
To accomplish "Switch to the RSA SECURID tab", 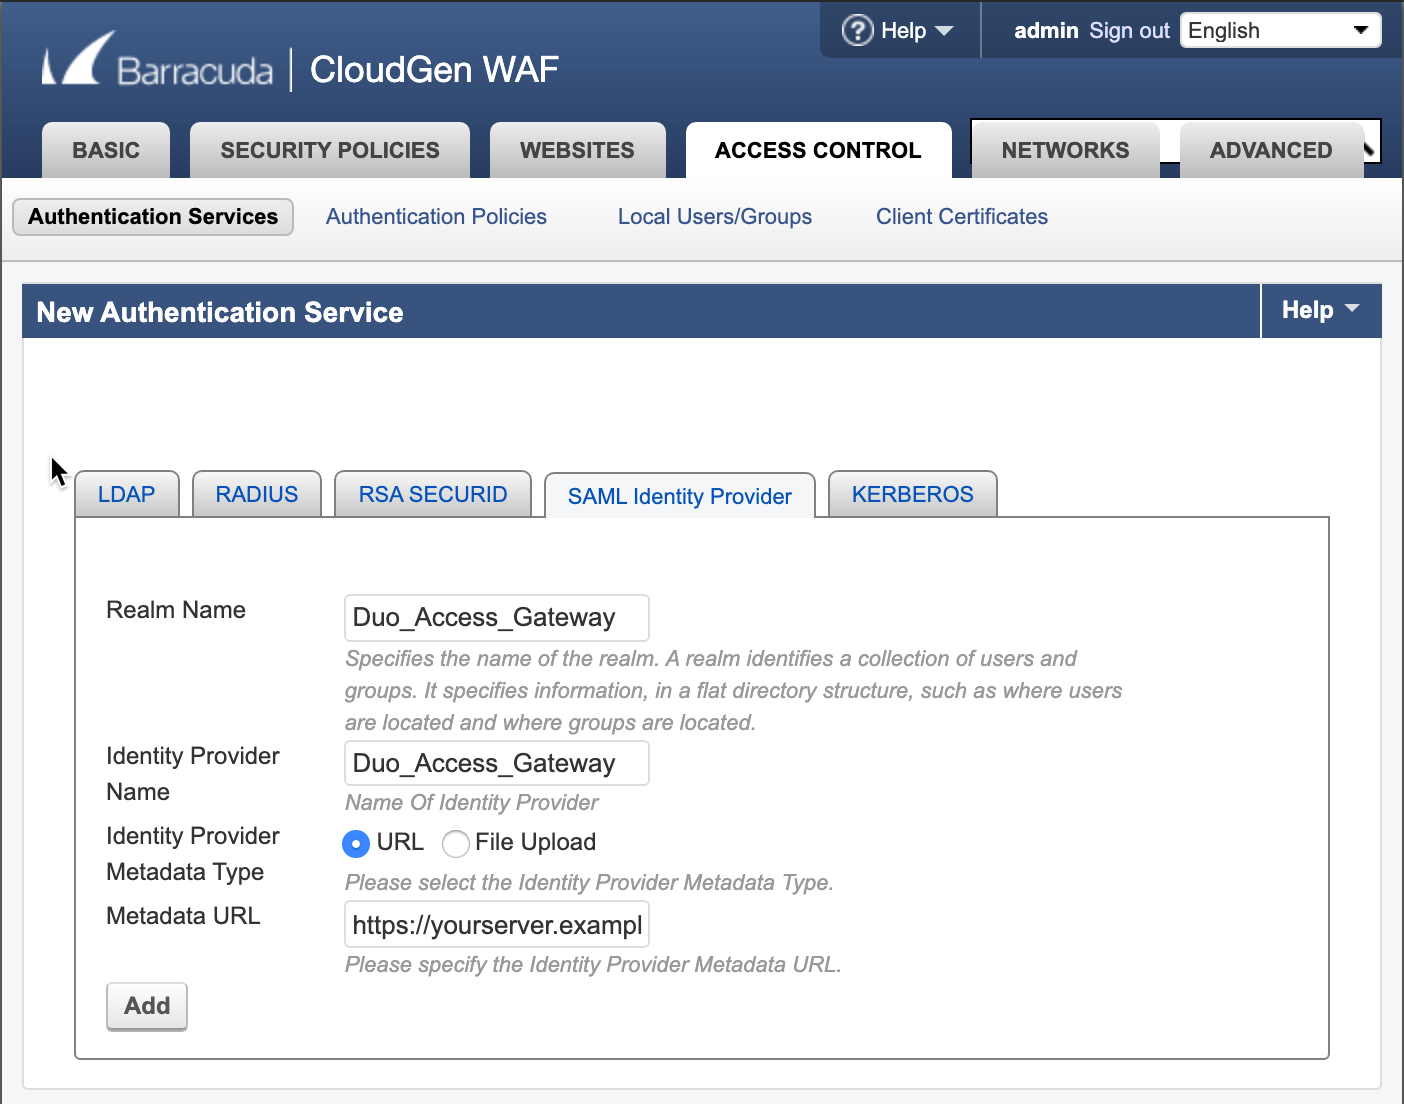I will pos(432,493).
